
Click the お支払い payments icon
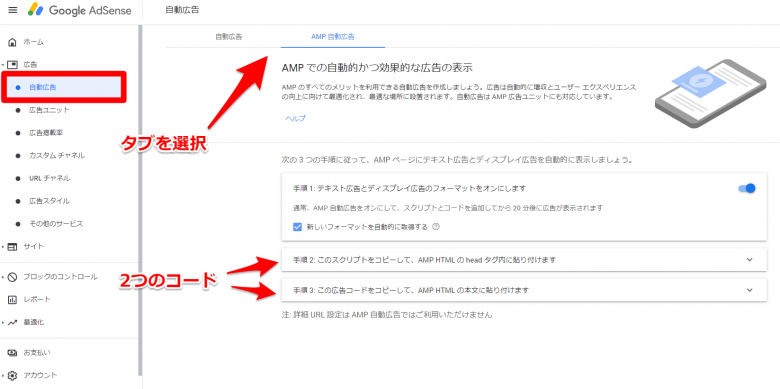[x=13, y=353]
